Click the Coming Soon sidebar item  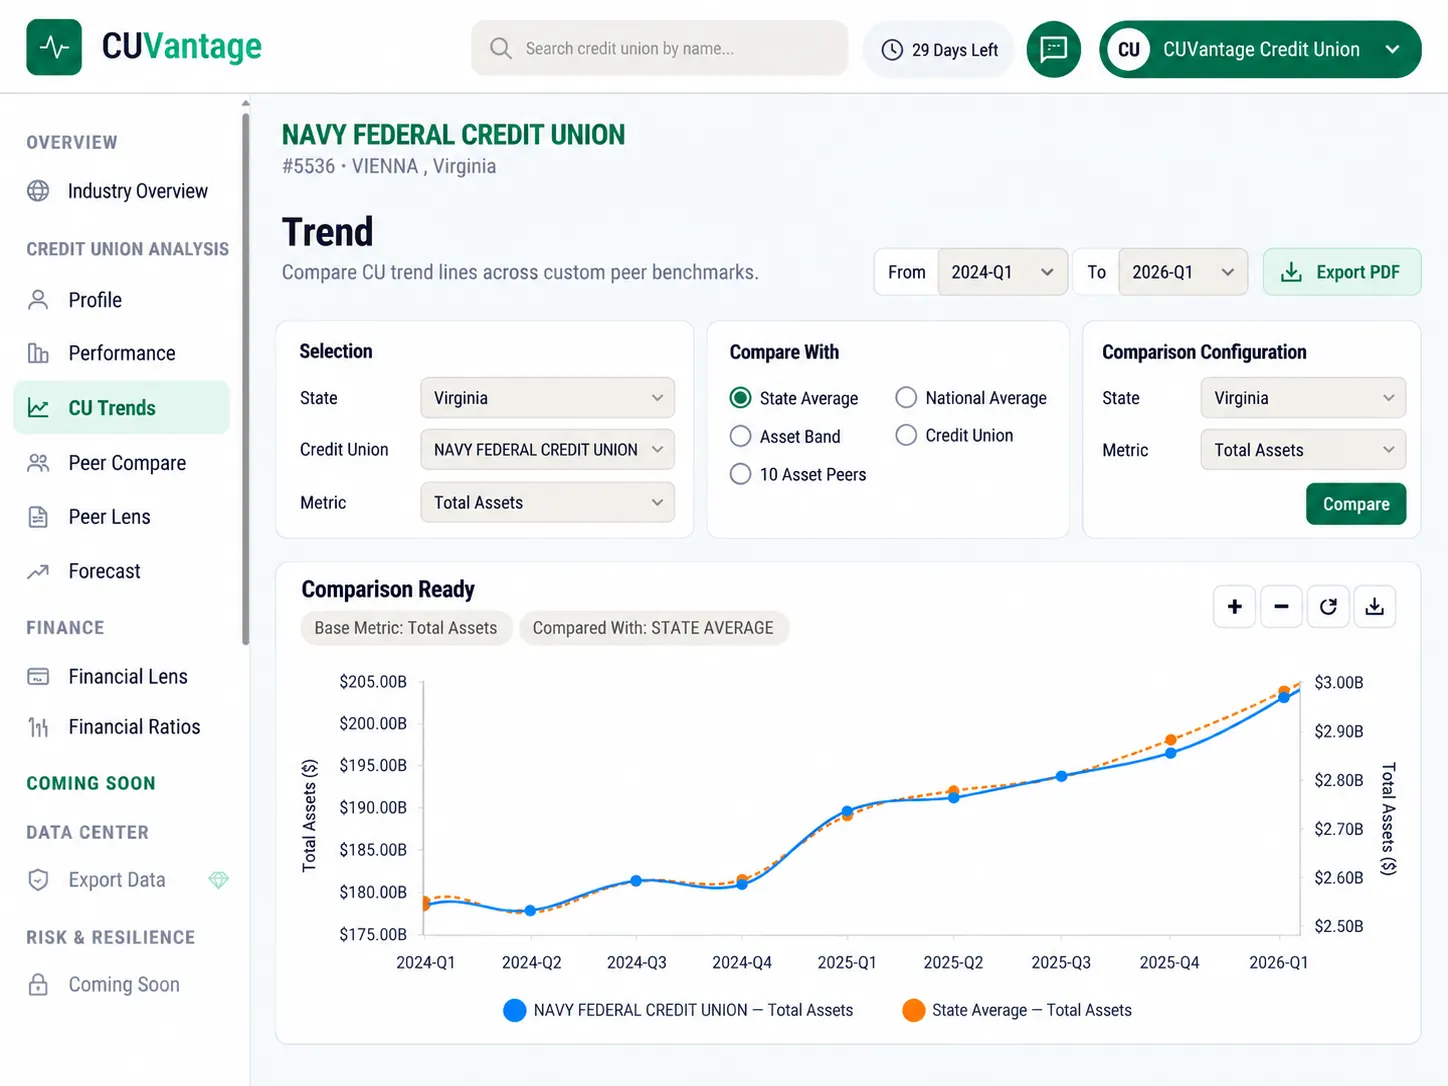122,985
